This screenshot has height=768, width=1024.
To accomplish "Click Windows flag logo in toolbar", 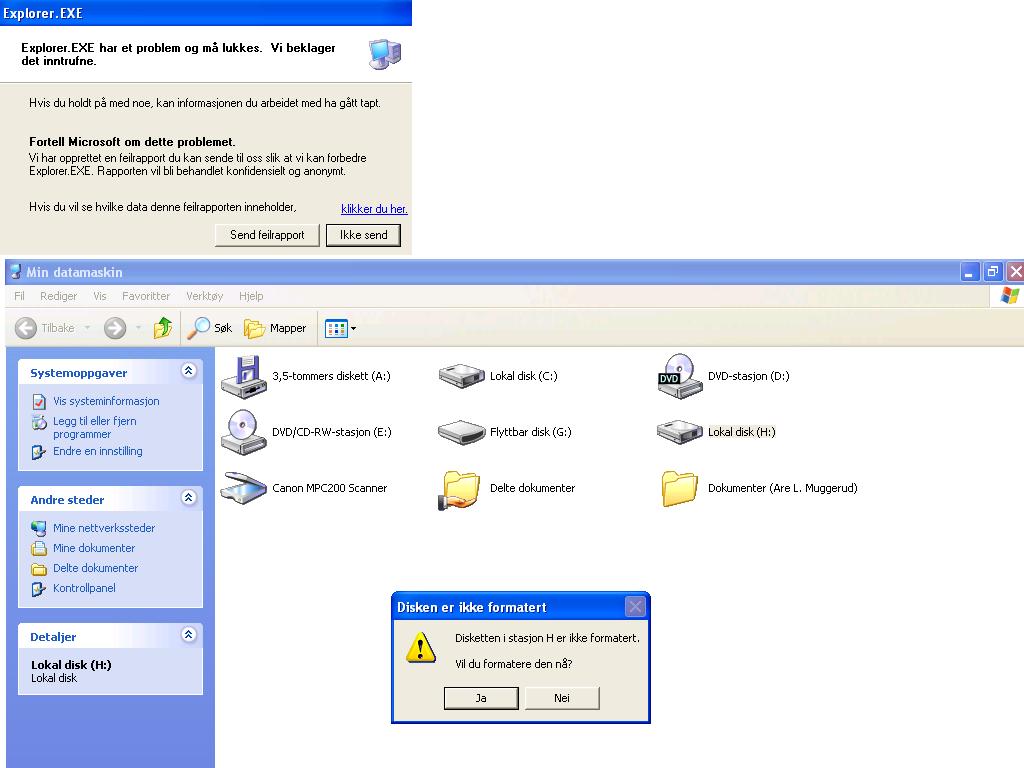I will [x=1010, y=296].
